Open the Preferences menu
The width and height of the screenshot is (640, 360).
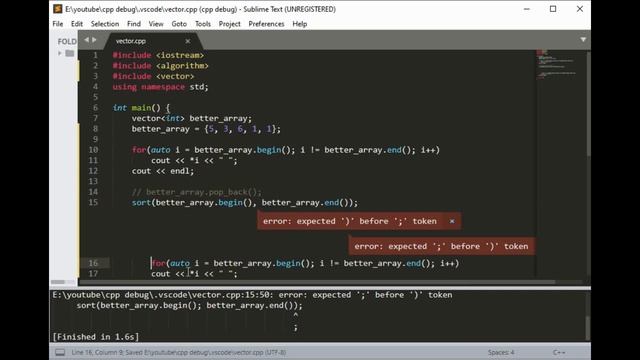[266, 24]
